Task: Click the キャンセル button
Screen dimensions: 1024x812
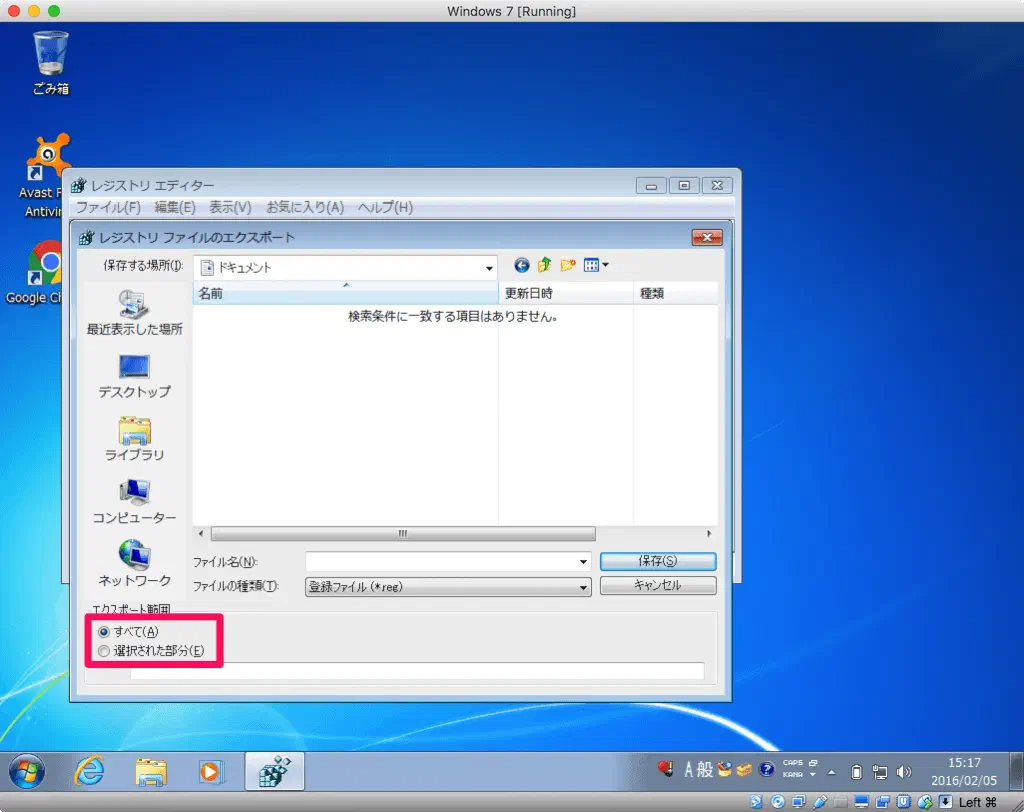Action: pos(657,586)
